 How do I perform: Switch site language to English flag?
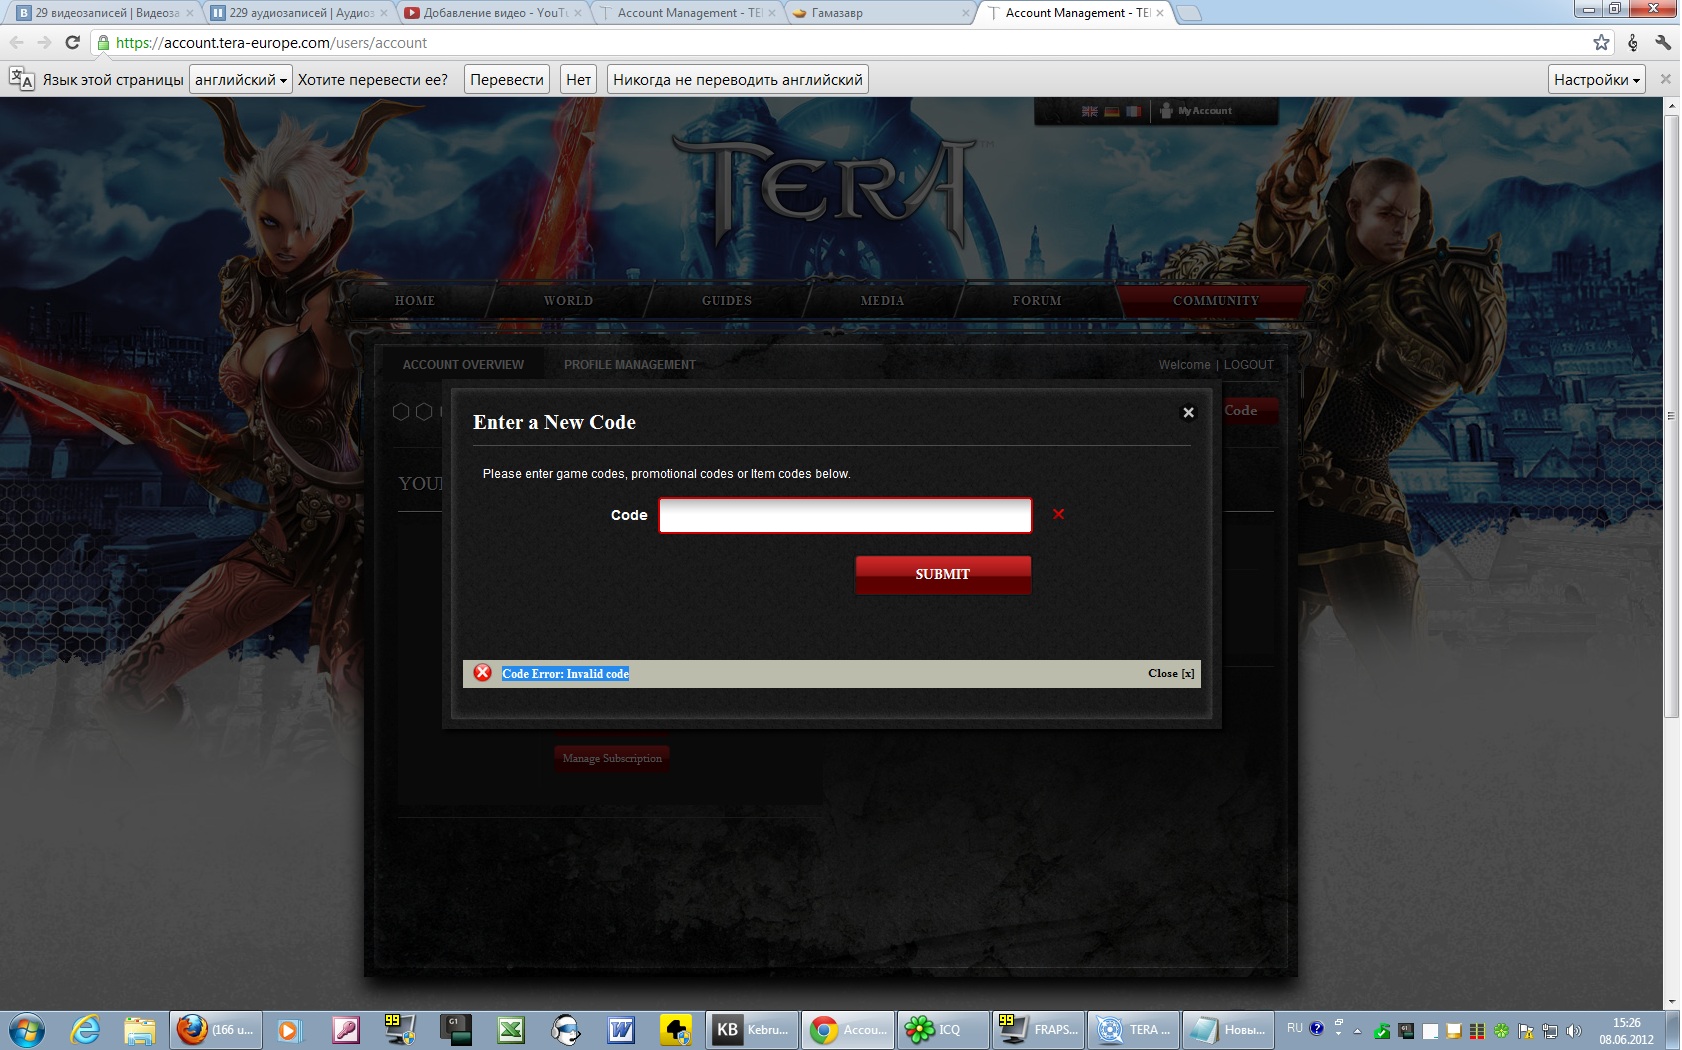point(1090,111)
